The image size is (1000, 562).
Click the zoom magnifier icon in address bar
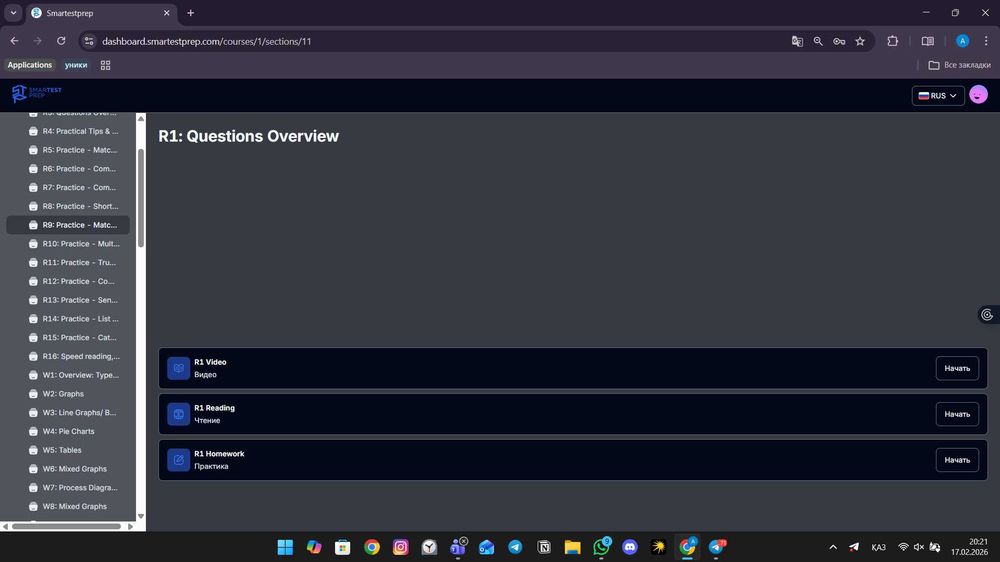[x=818, y=41]
